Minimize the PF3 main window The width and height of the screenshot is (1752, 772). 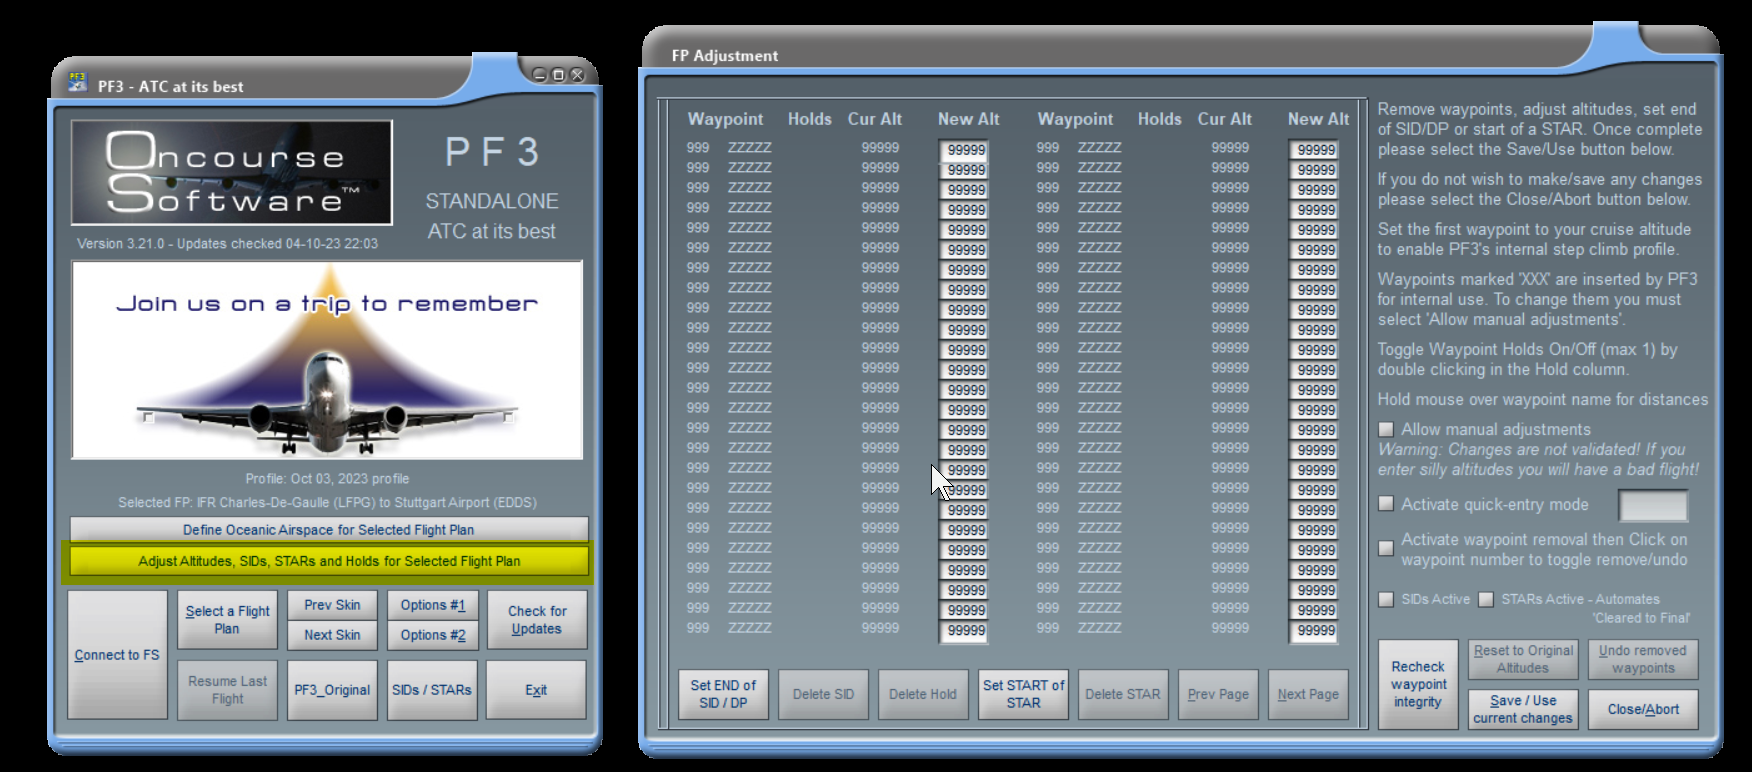coord(540,75)
